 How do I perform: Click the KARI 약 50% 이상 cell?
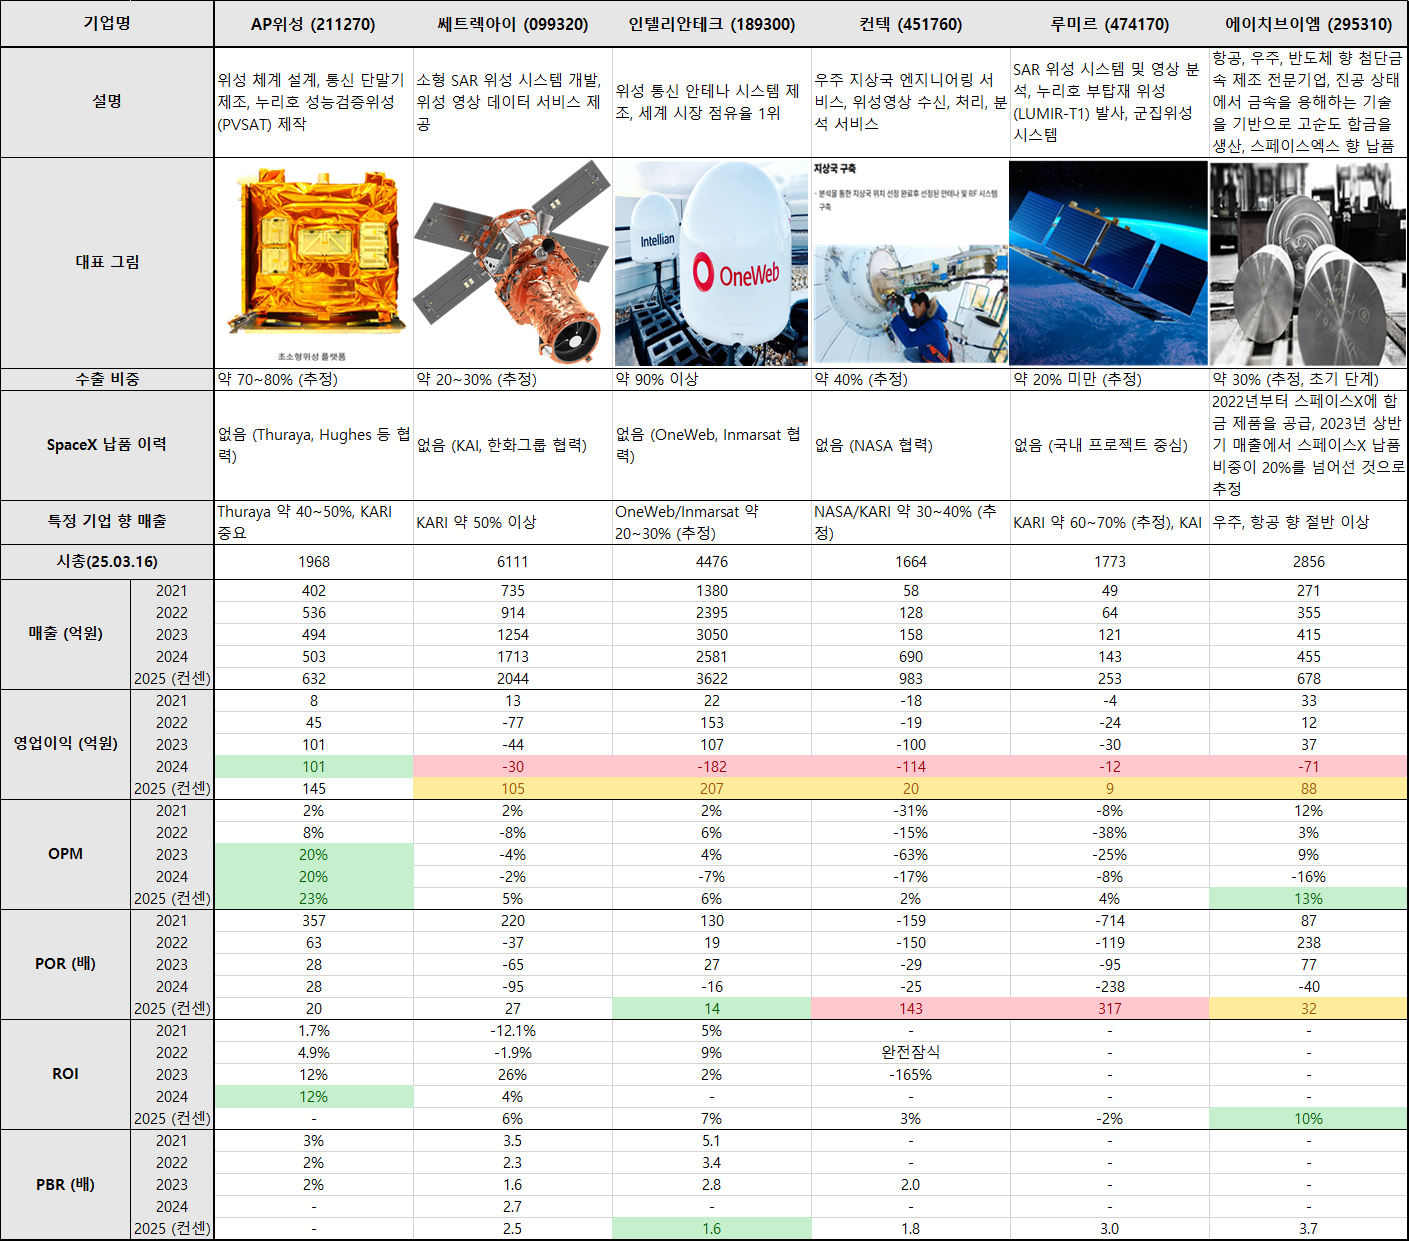(512, 522)
